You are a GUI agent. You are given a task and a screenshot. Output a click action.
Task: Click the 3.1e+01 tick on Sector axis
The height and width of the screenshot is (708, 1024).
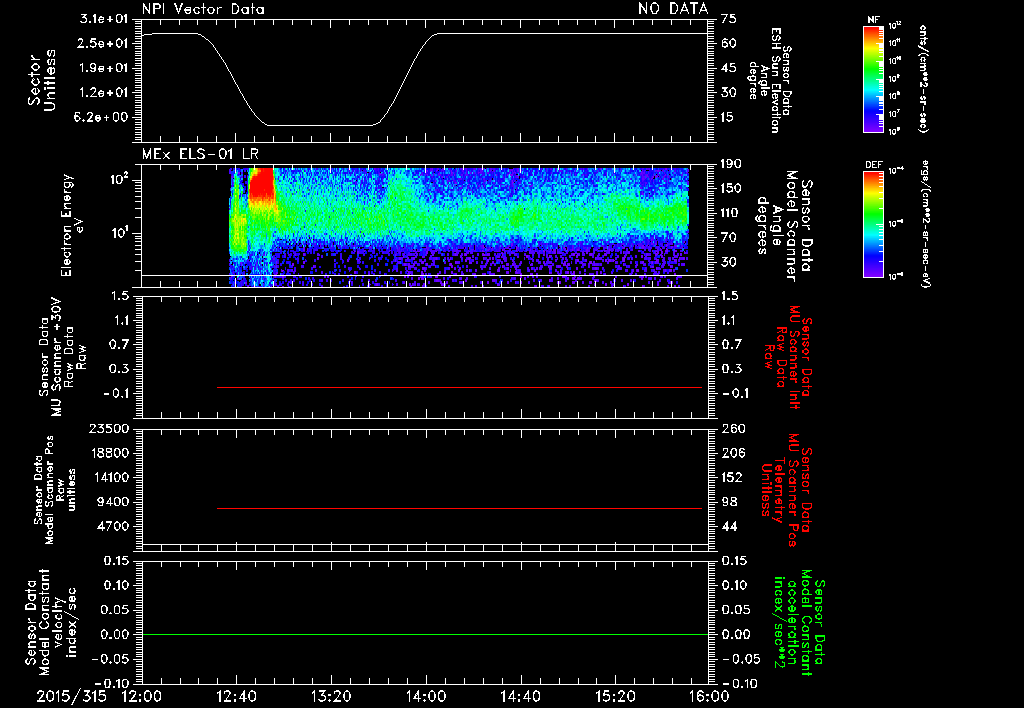coord(103,19)
